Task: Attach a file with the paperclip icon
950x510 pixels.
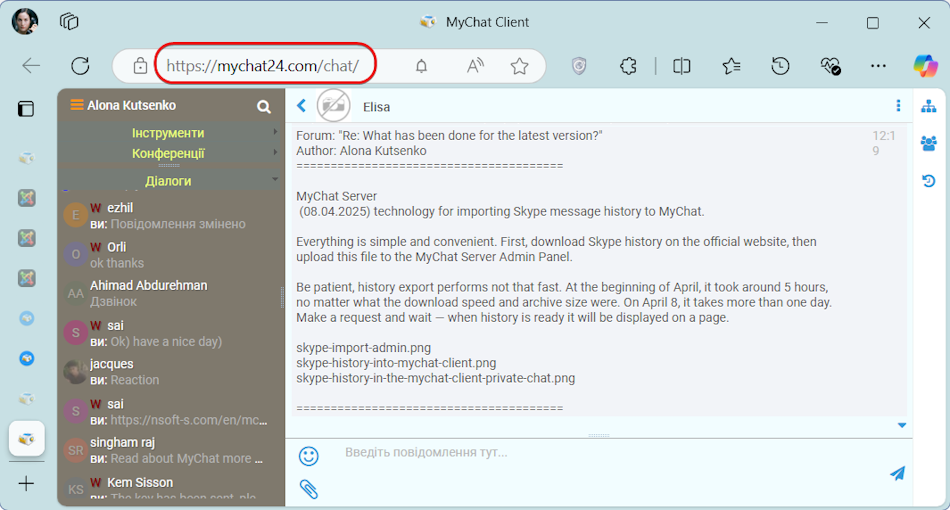Action: click(x=308, y=489)
